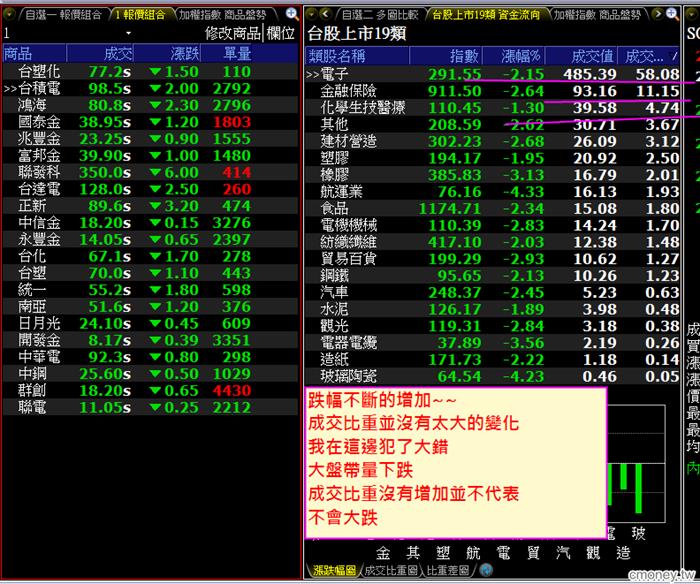Open middle panel 加權指數 商品盤勢 tab

coord(597,15)
